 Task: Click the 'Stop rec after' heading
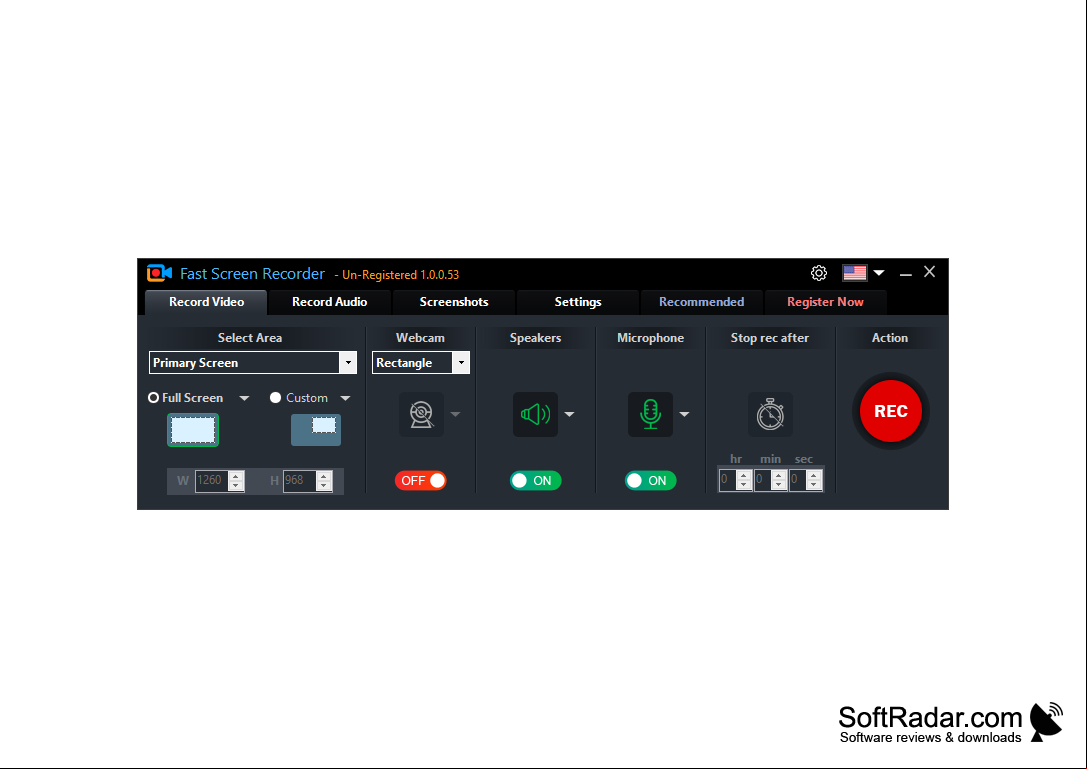(x=769, y=338)
